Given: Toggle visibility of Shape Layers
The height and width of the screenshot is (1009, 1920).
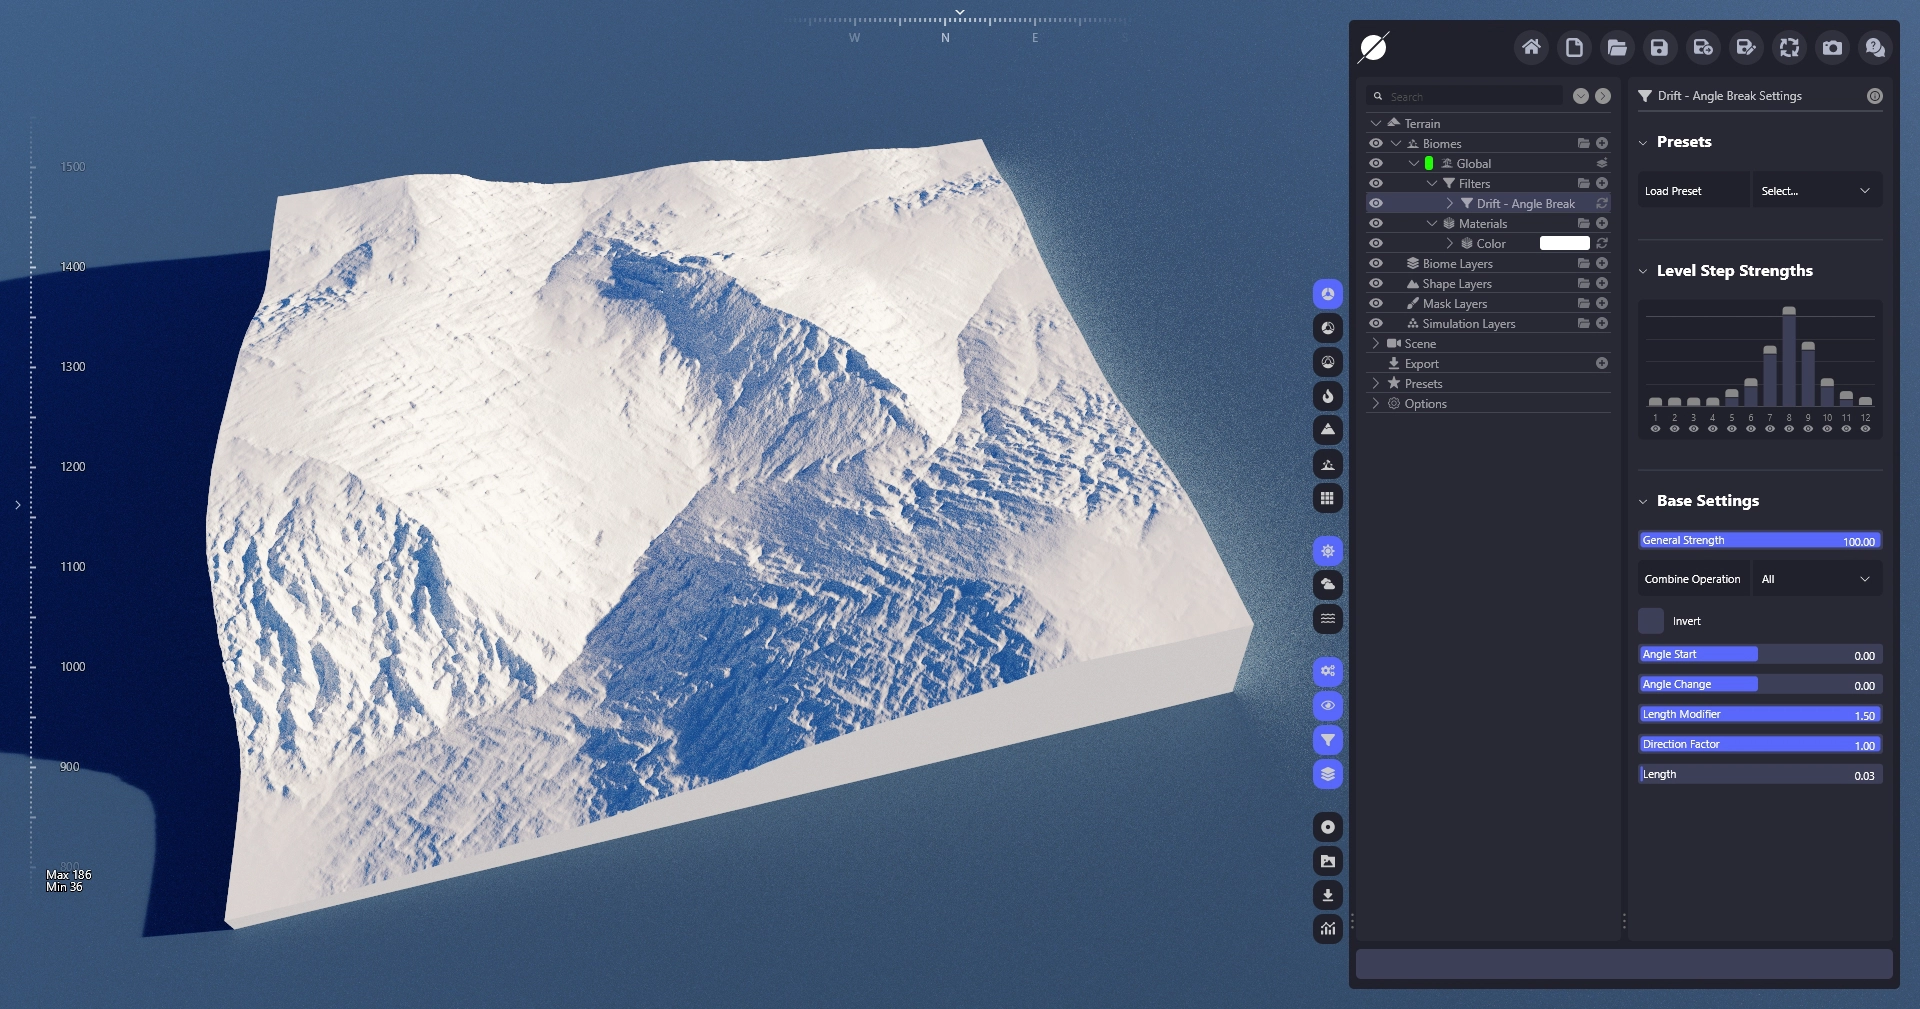Looking at the screenshot, I should tap(1376, 283).
